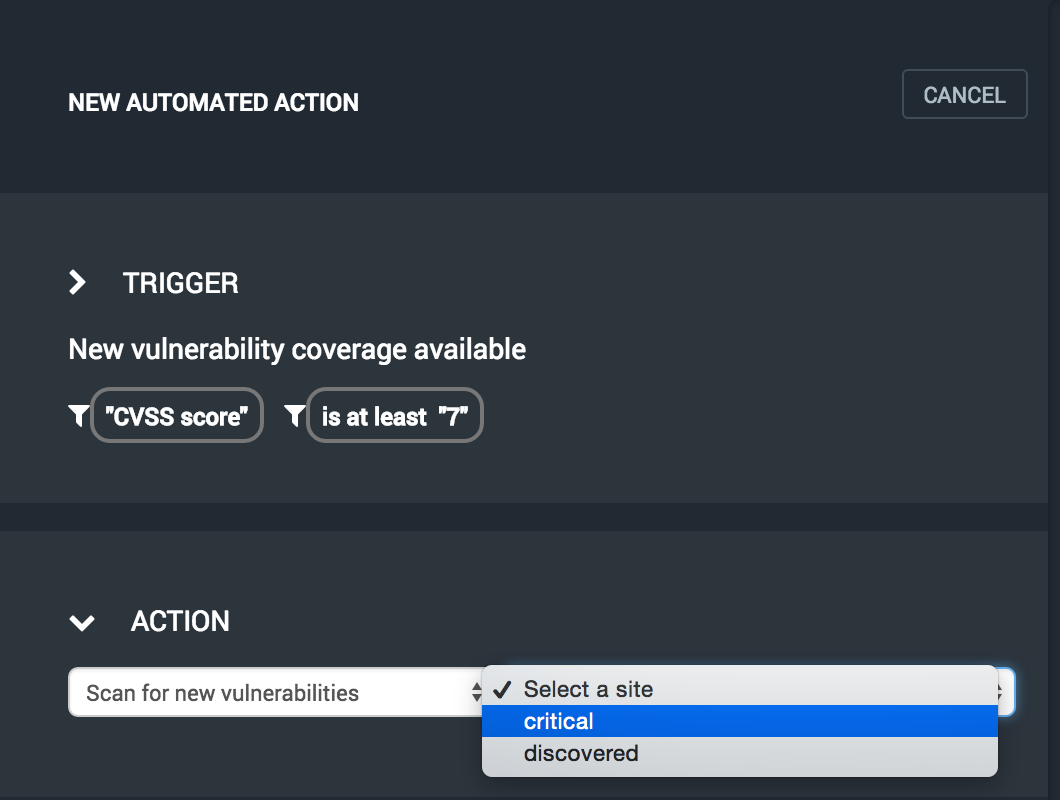Viewport: 1060px width, 800px height.
Task: Choose the "discovered" site option
Action: 581,753
